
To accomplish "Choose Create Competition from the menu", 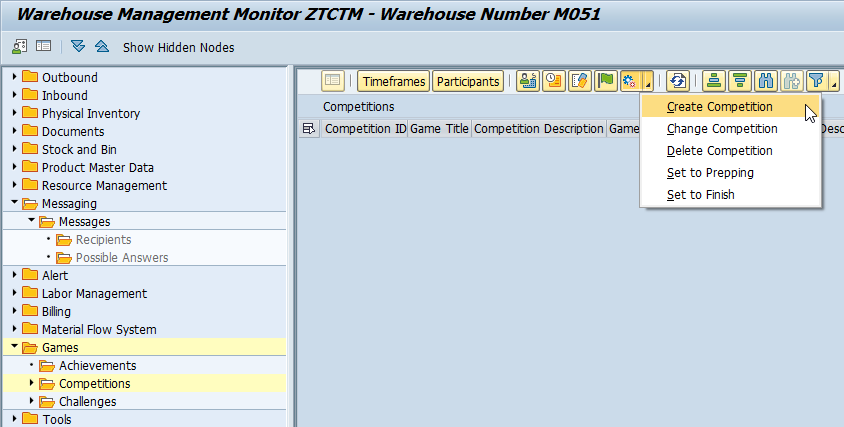I will (719, 107).
